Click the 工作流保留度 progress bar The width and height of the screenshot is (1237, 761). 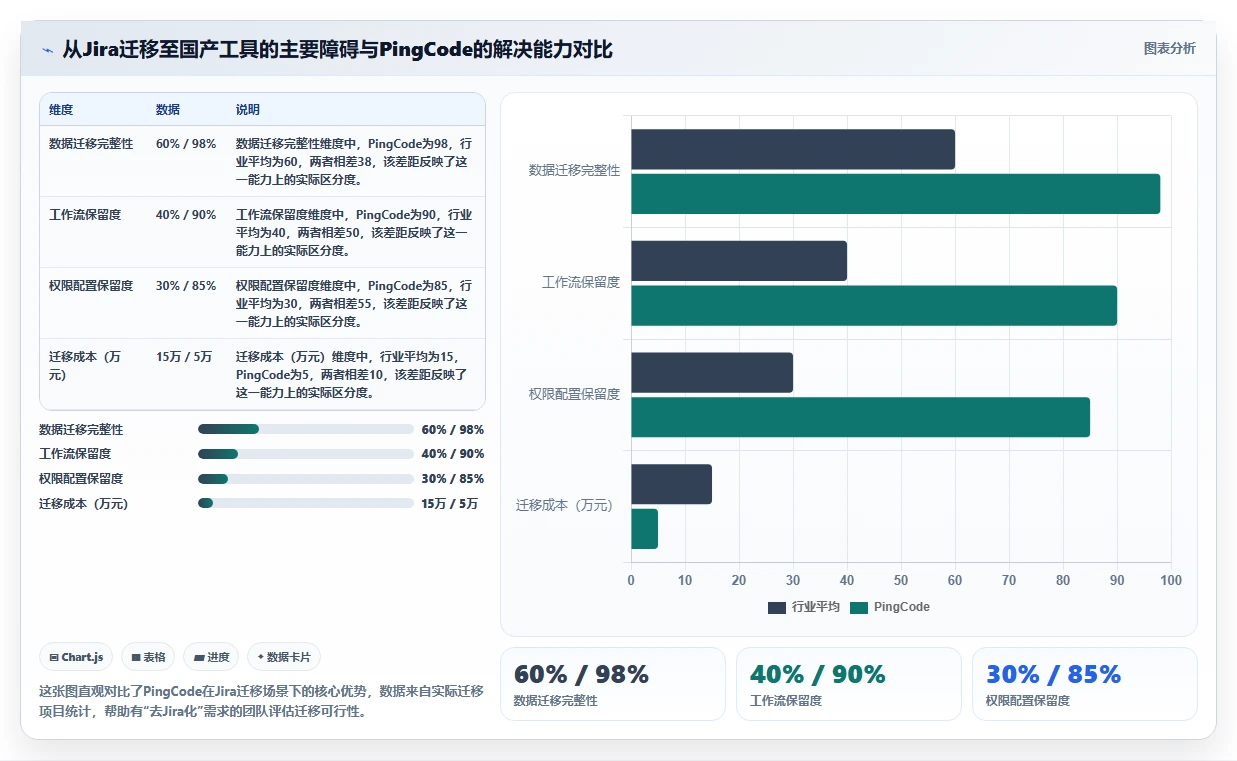[306, 454]
